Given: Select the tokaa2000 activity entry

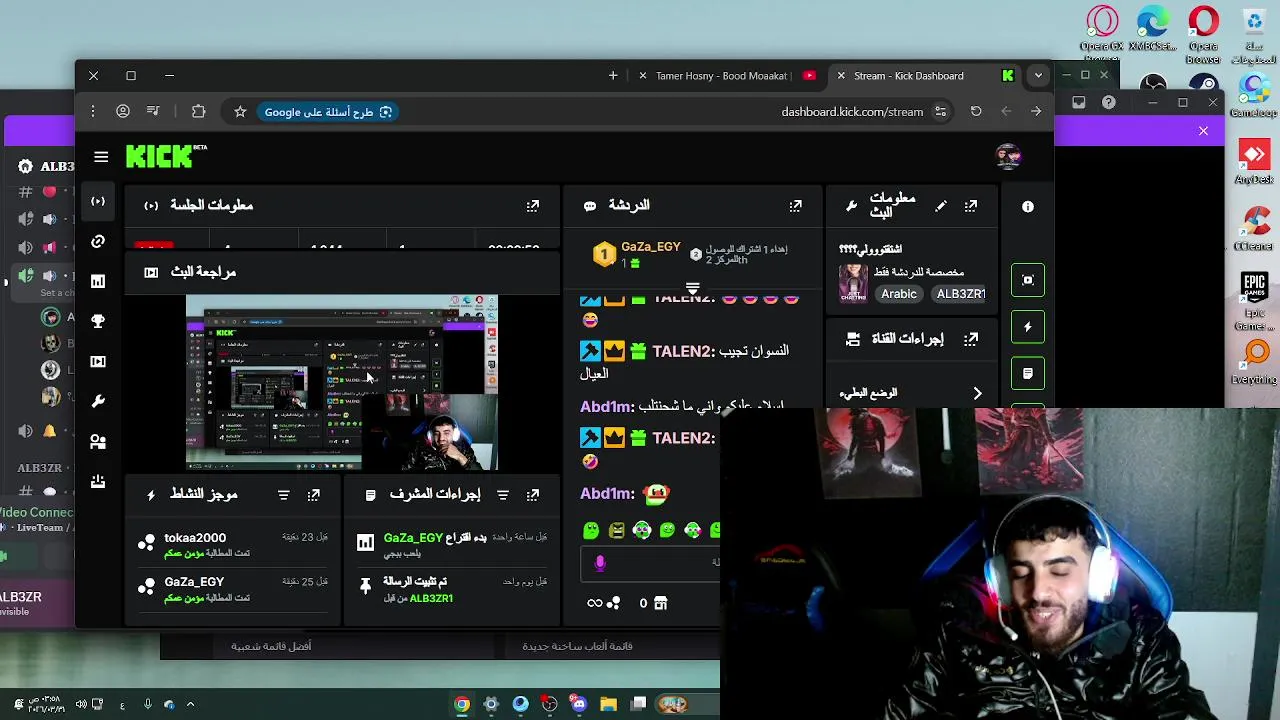Looking at the screenshot, I should point(232,545).
